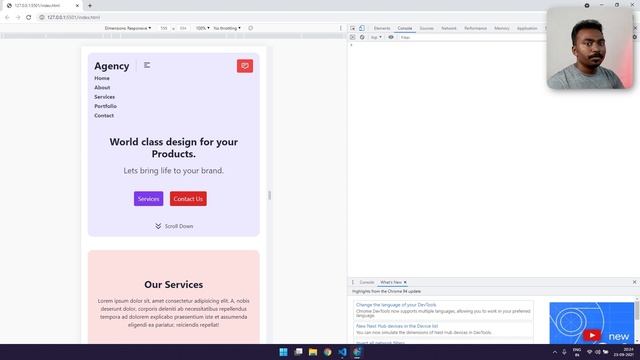Click the Home navigation link
Image resolution: width=640 pixels, height=360 pixels.
(102, 78)
